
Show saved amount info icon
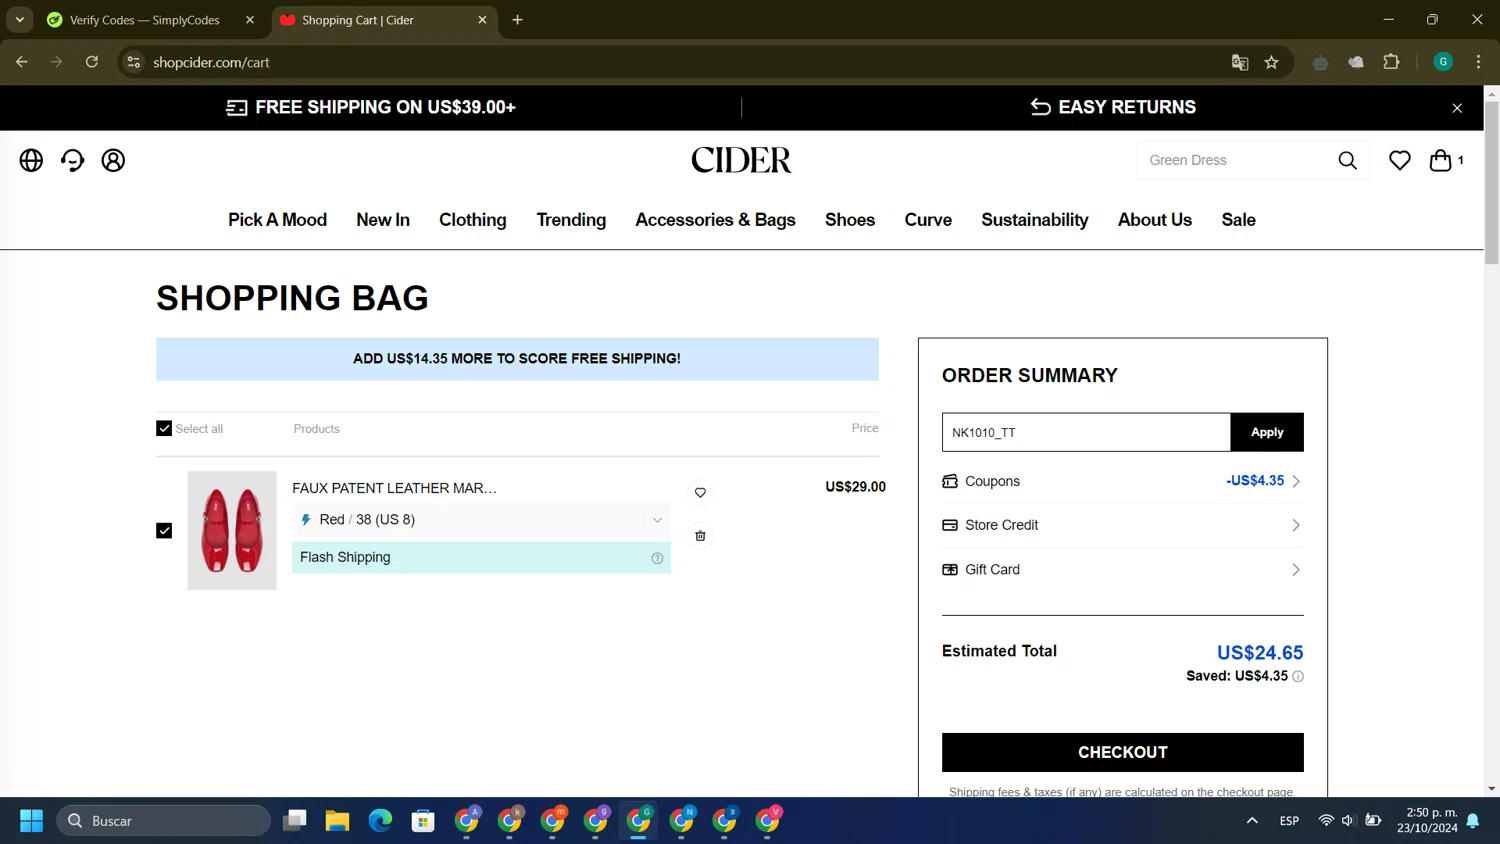tap(1298, 676)
